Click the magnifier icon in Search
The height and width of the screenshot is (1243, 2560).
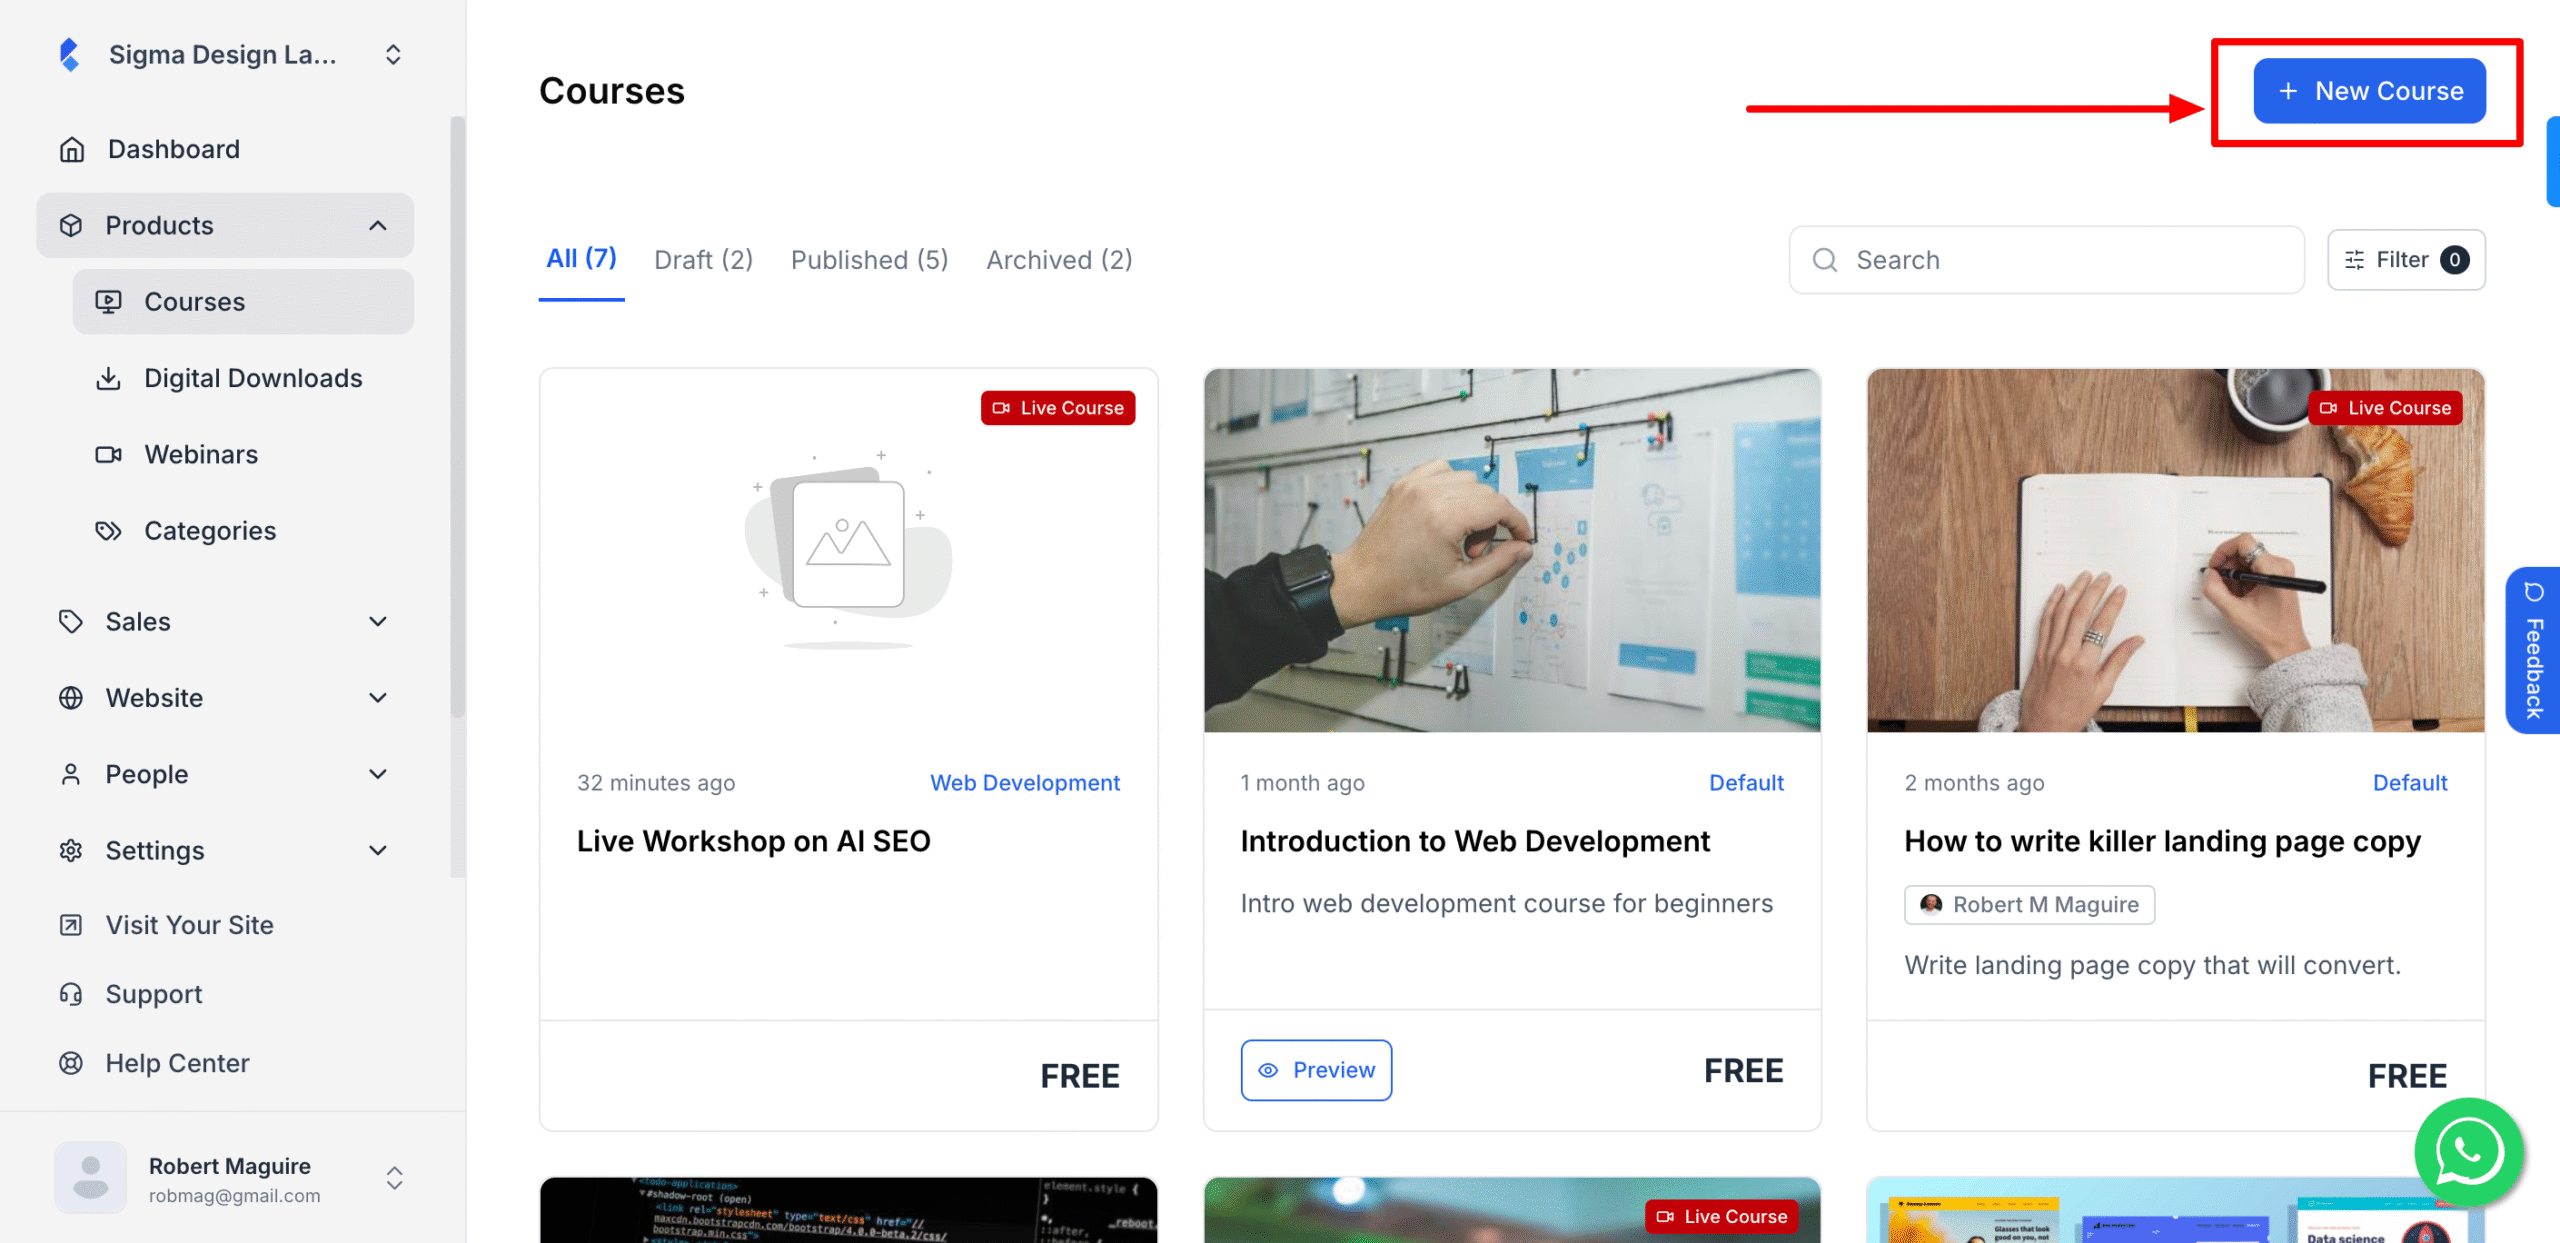click(1825, 260)
